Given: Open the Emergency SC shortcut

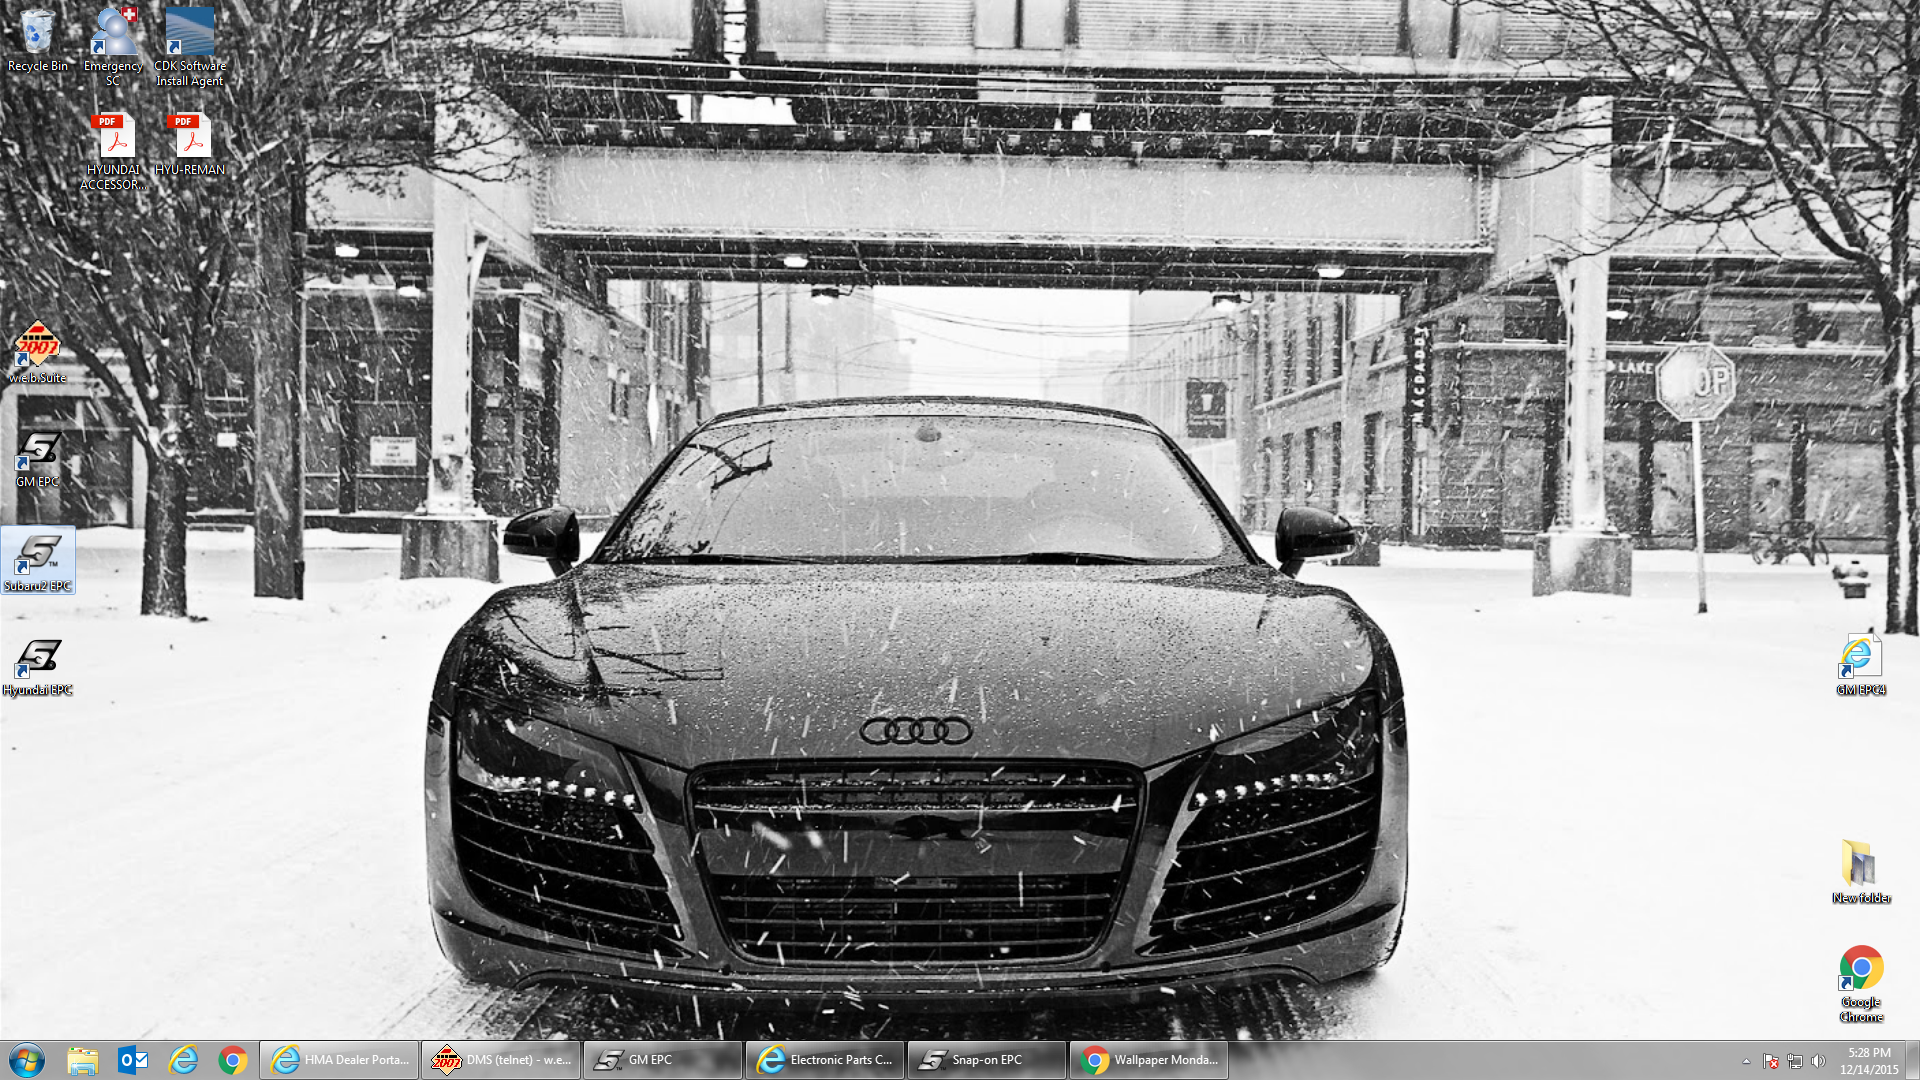Looking at the screenshot, I should tap(113, 46).
